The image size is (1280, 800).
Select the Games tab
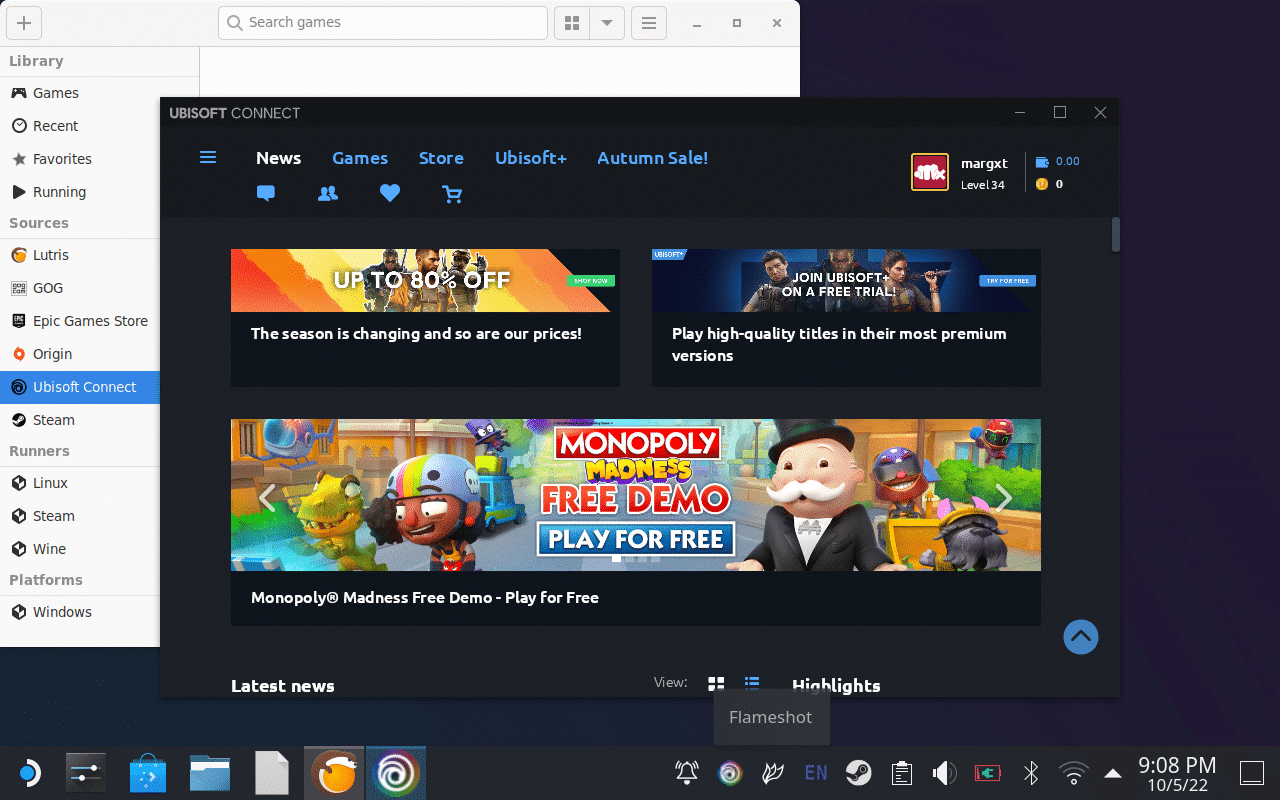(x=360, y=158)
